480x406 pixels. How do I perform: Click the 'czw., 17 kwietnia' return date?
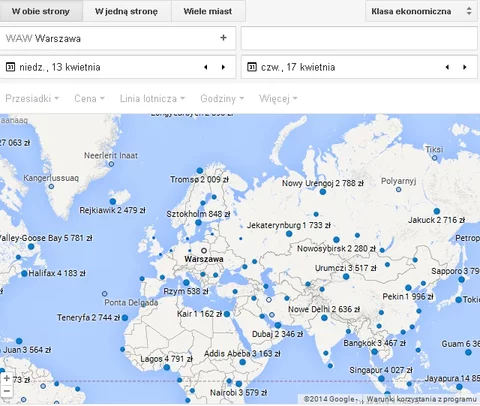298,67
